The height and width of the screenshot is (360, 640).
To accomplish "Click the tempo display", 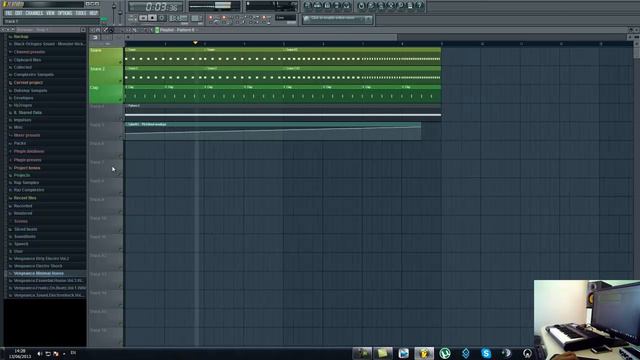I will 178,18.
